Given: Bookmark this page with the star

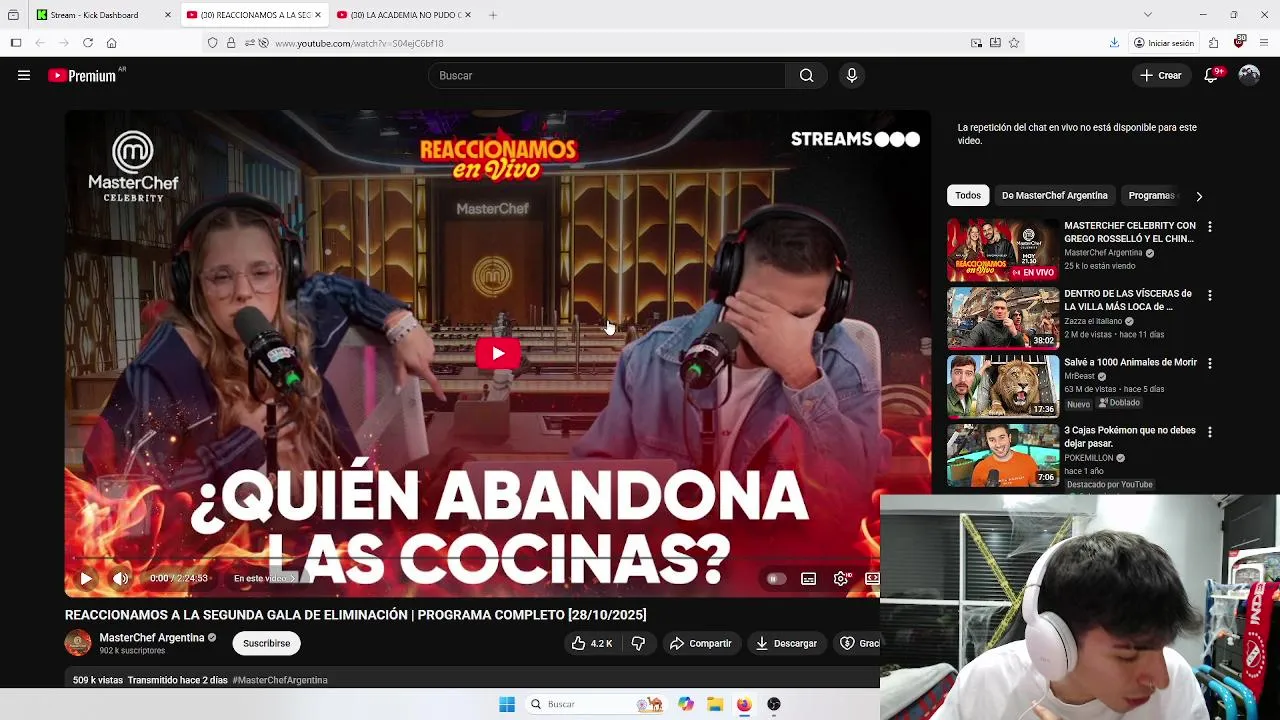Looking at the screenshot, I should pos(1014,43).
